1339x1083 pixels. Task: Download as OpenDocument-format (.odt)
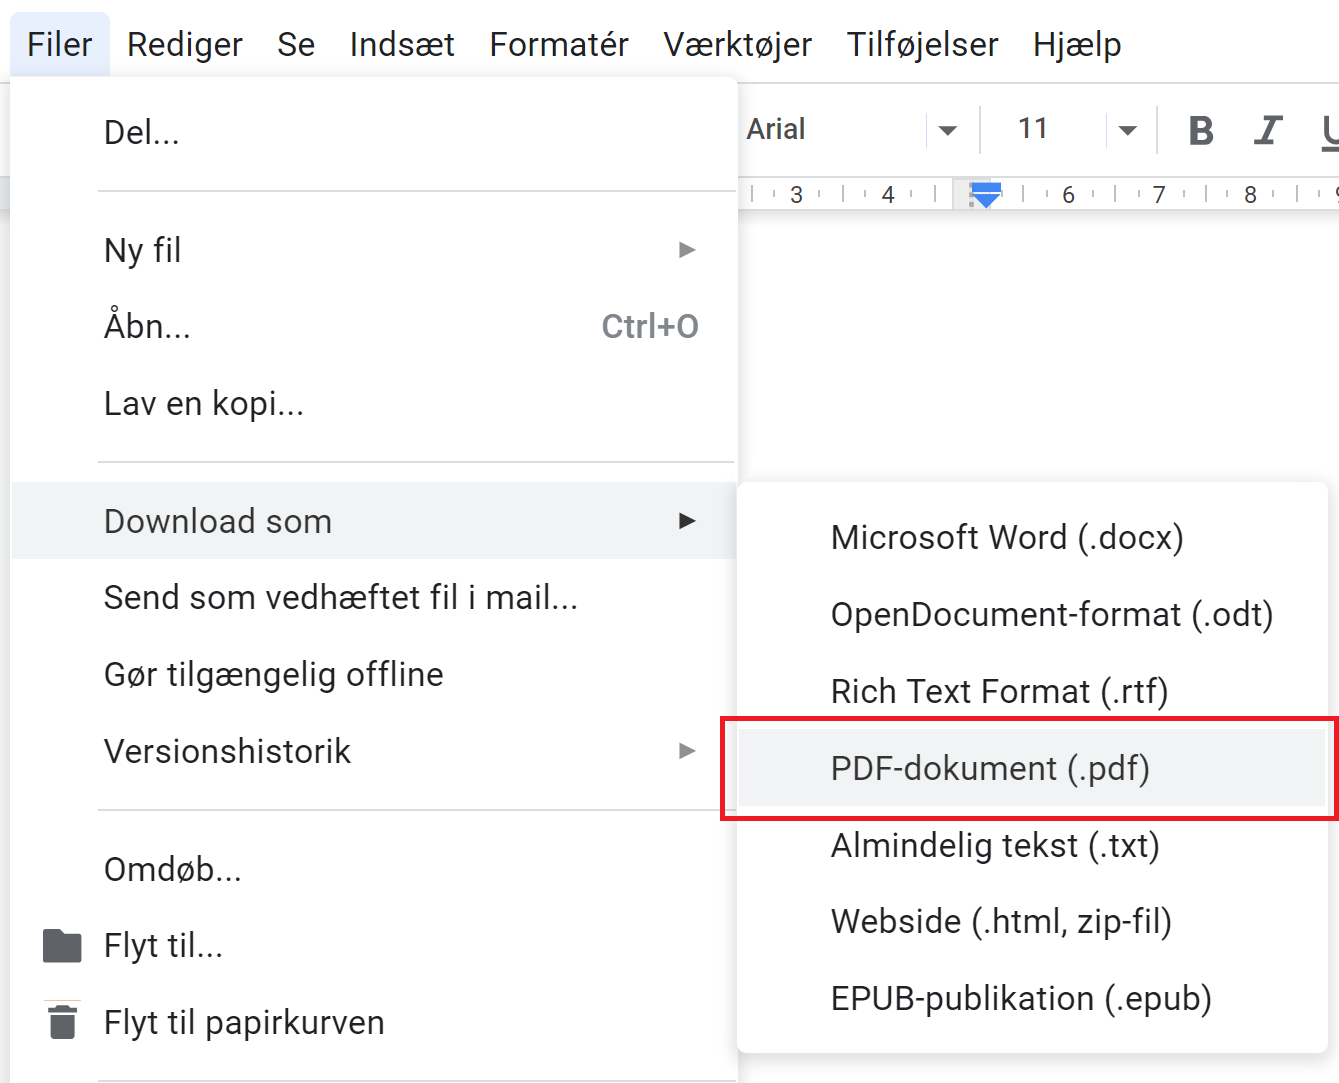click(x=1052, y=614)
